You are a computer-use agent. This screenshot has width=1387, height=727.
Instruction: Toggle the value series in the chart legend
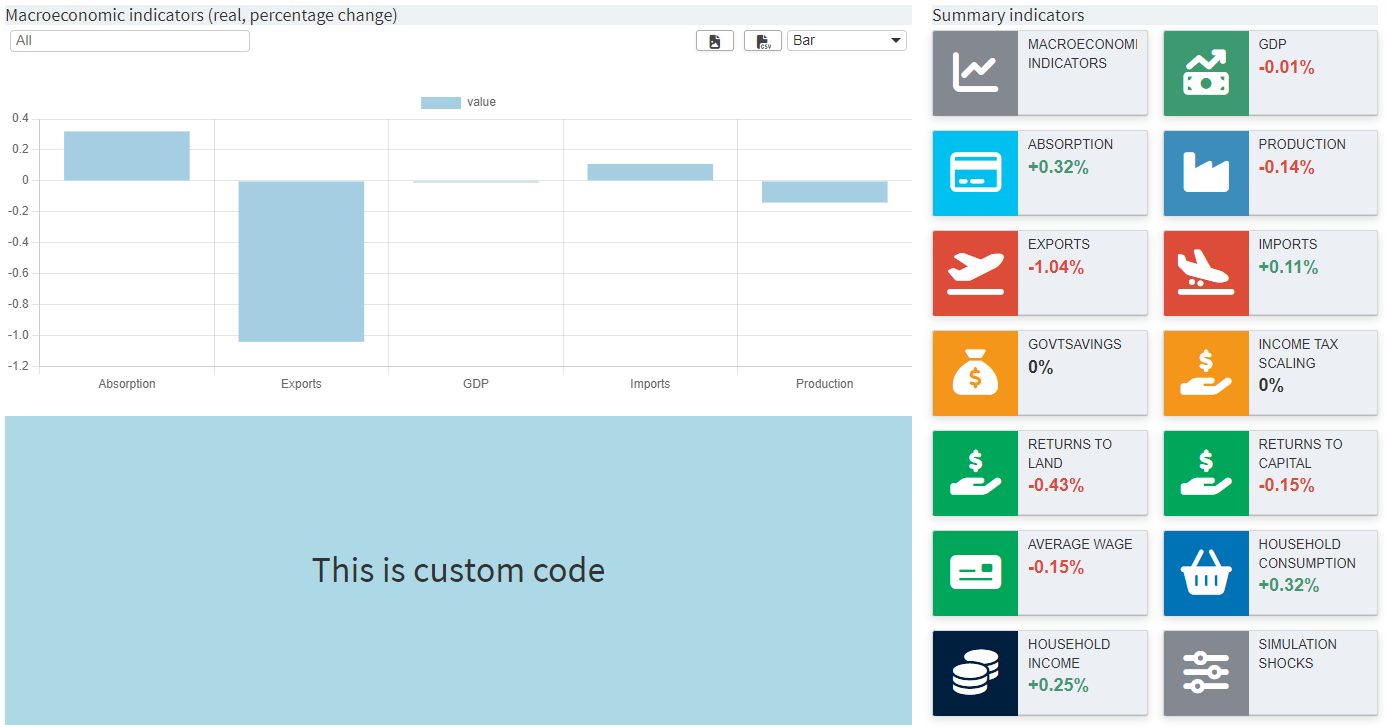tap(460, 101)
